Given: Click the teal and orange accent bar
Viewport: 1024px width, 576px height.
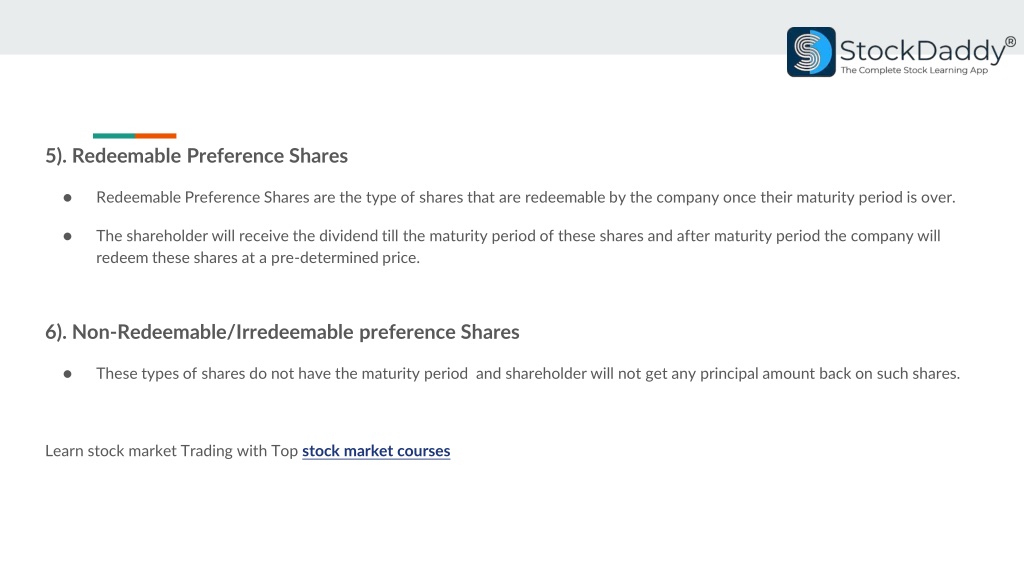Looking at the screenshot, I should 135,136.
